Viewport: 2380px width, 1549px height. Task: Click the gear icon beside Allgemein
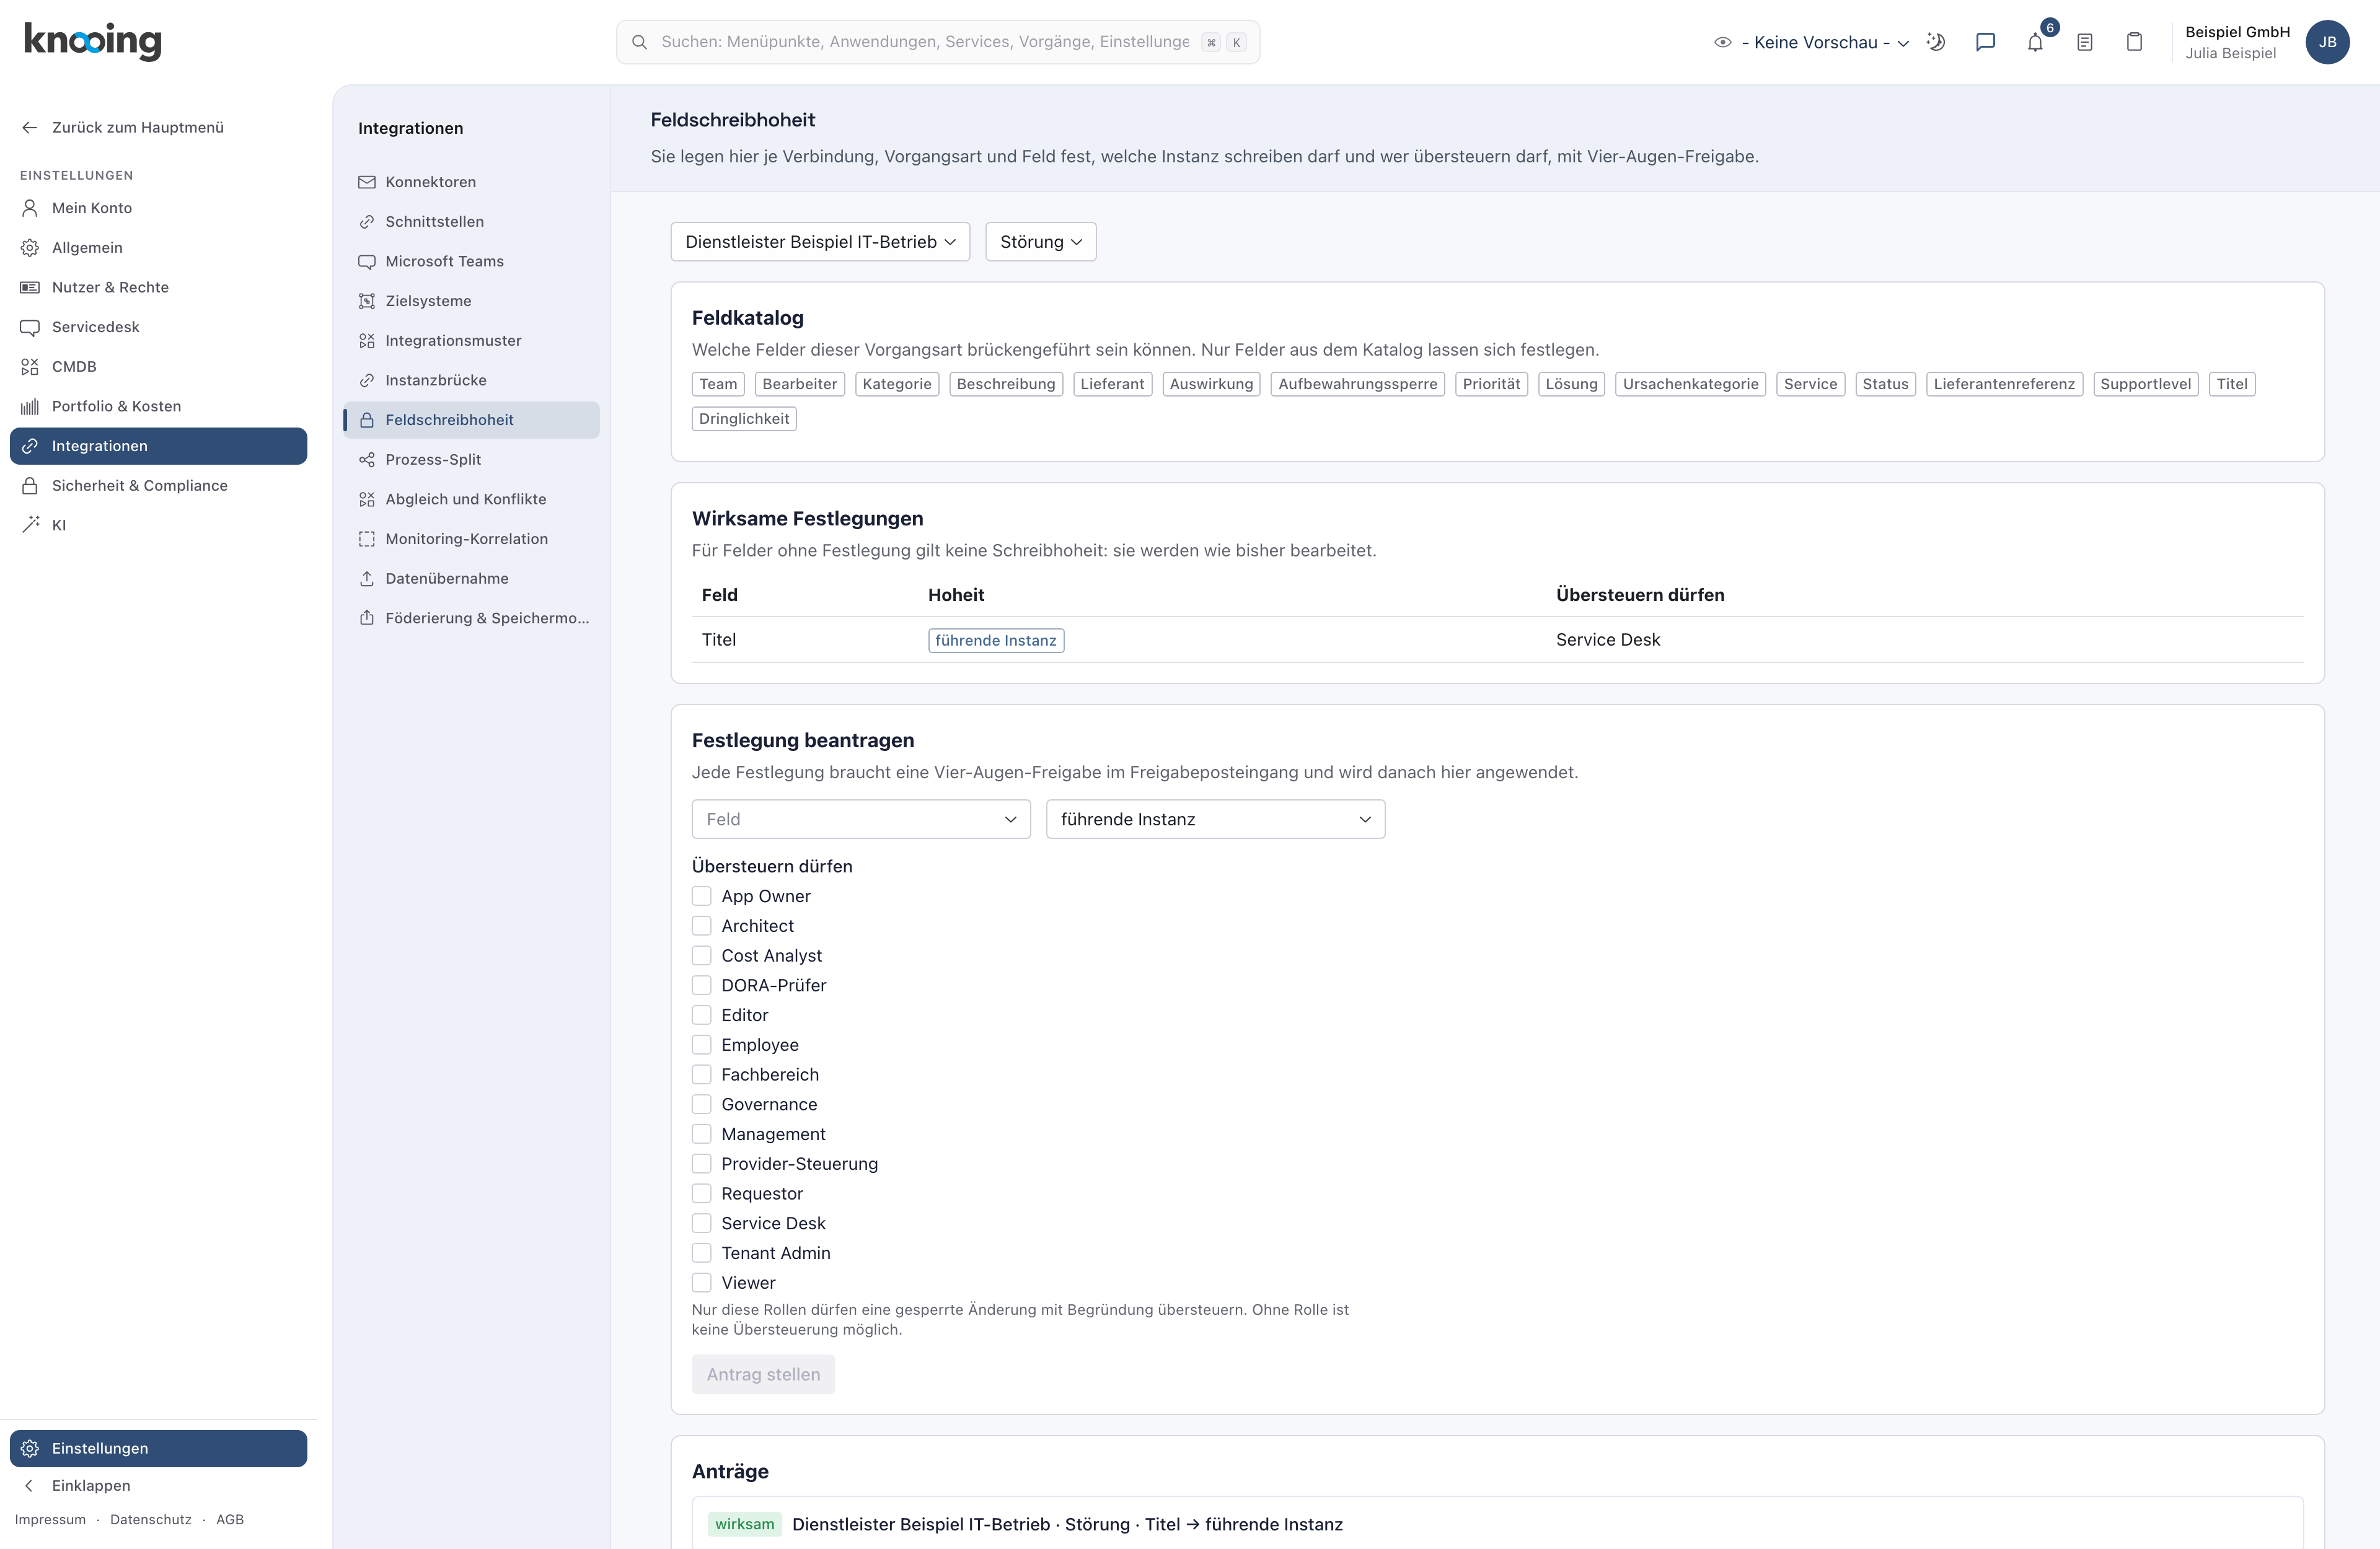tap(30, 248)
